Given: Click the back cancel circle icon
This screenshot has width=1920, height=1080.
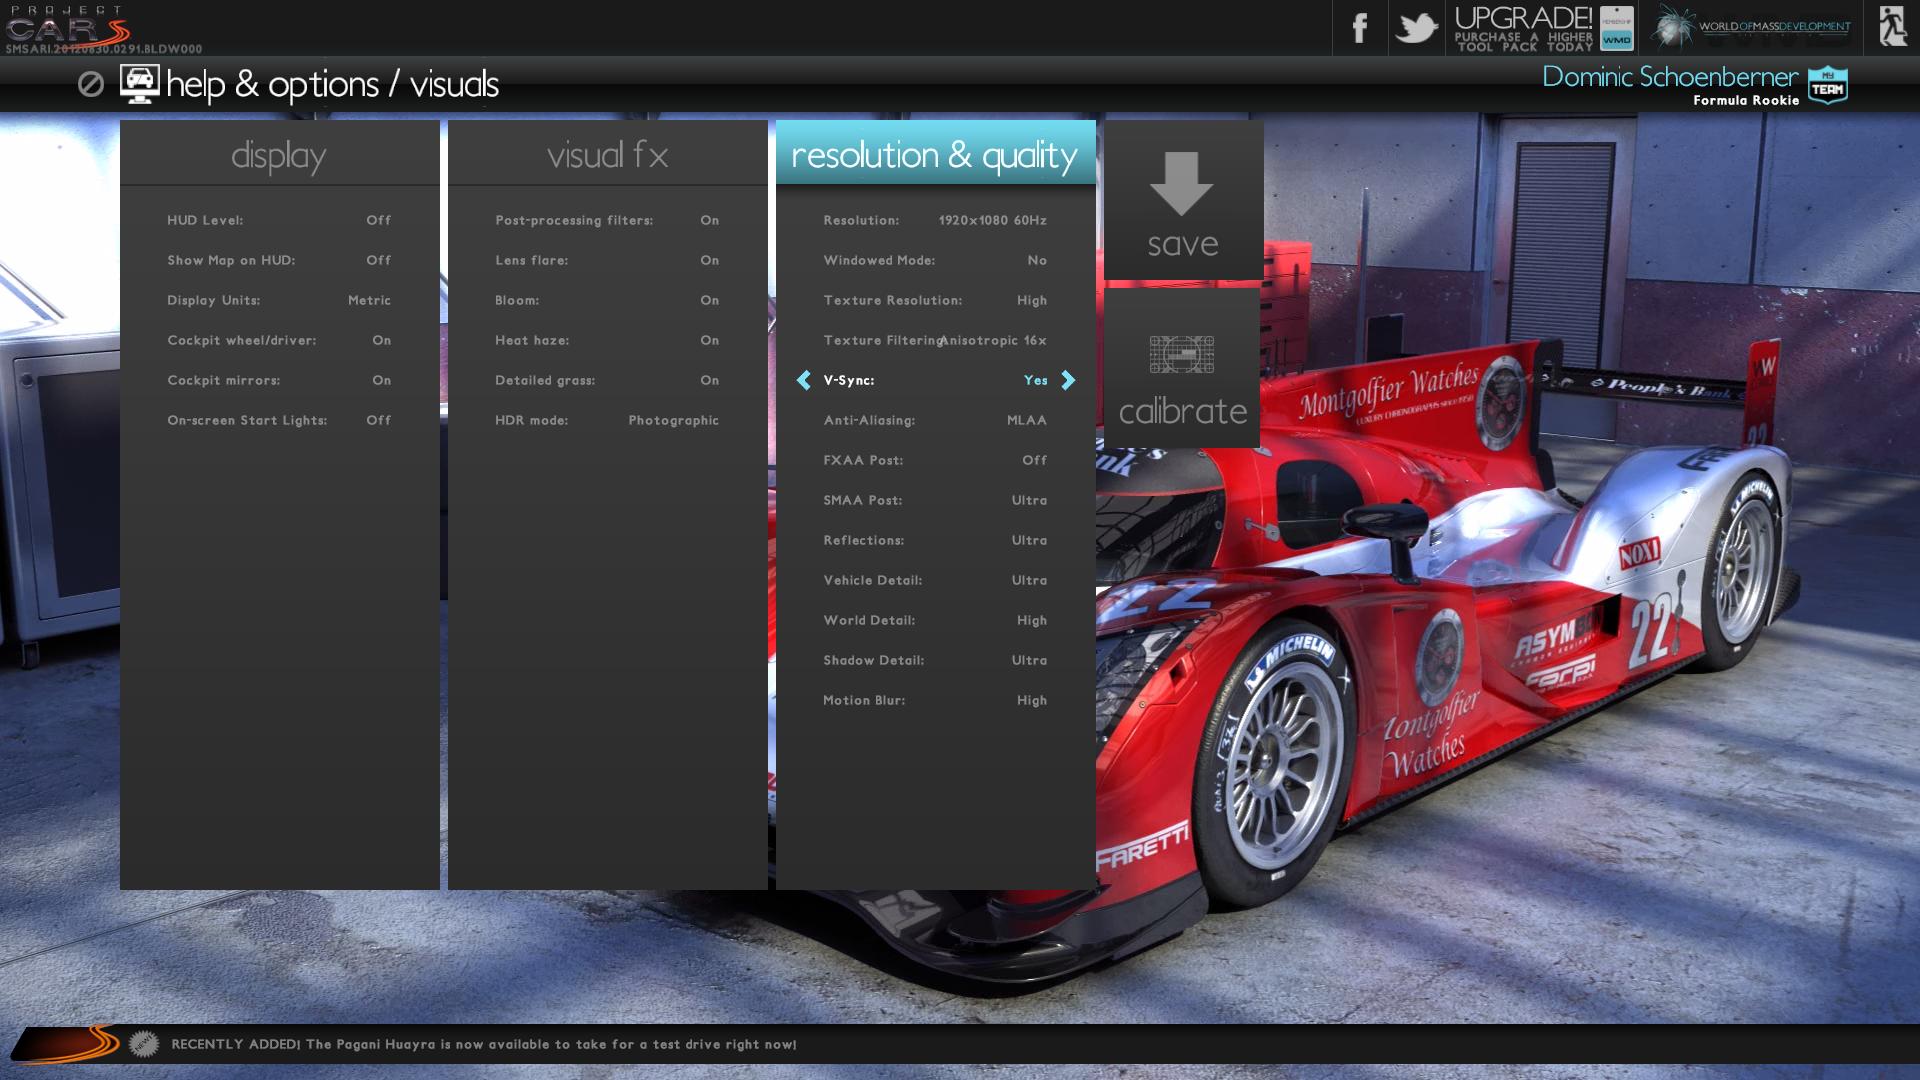Looking at the screenshot, I should coord(91,84).
